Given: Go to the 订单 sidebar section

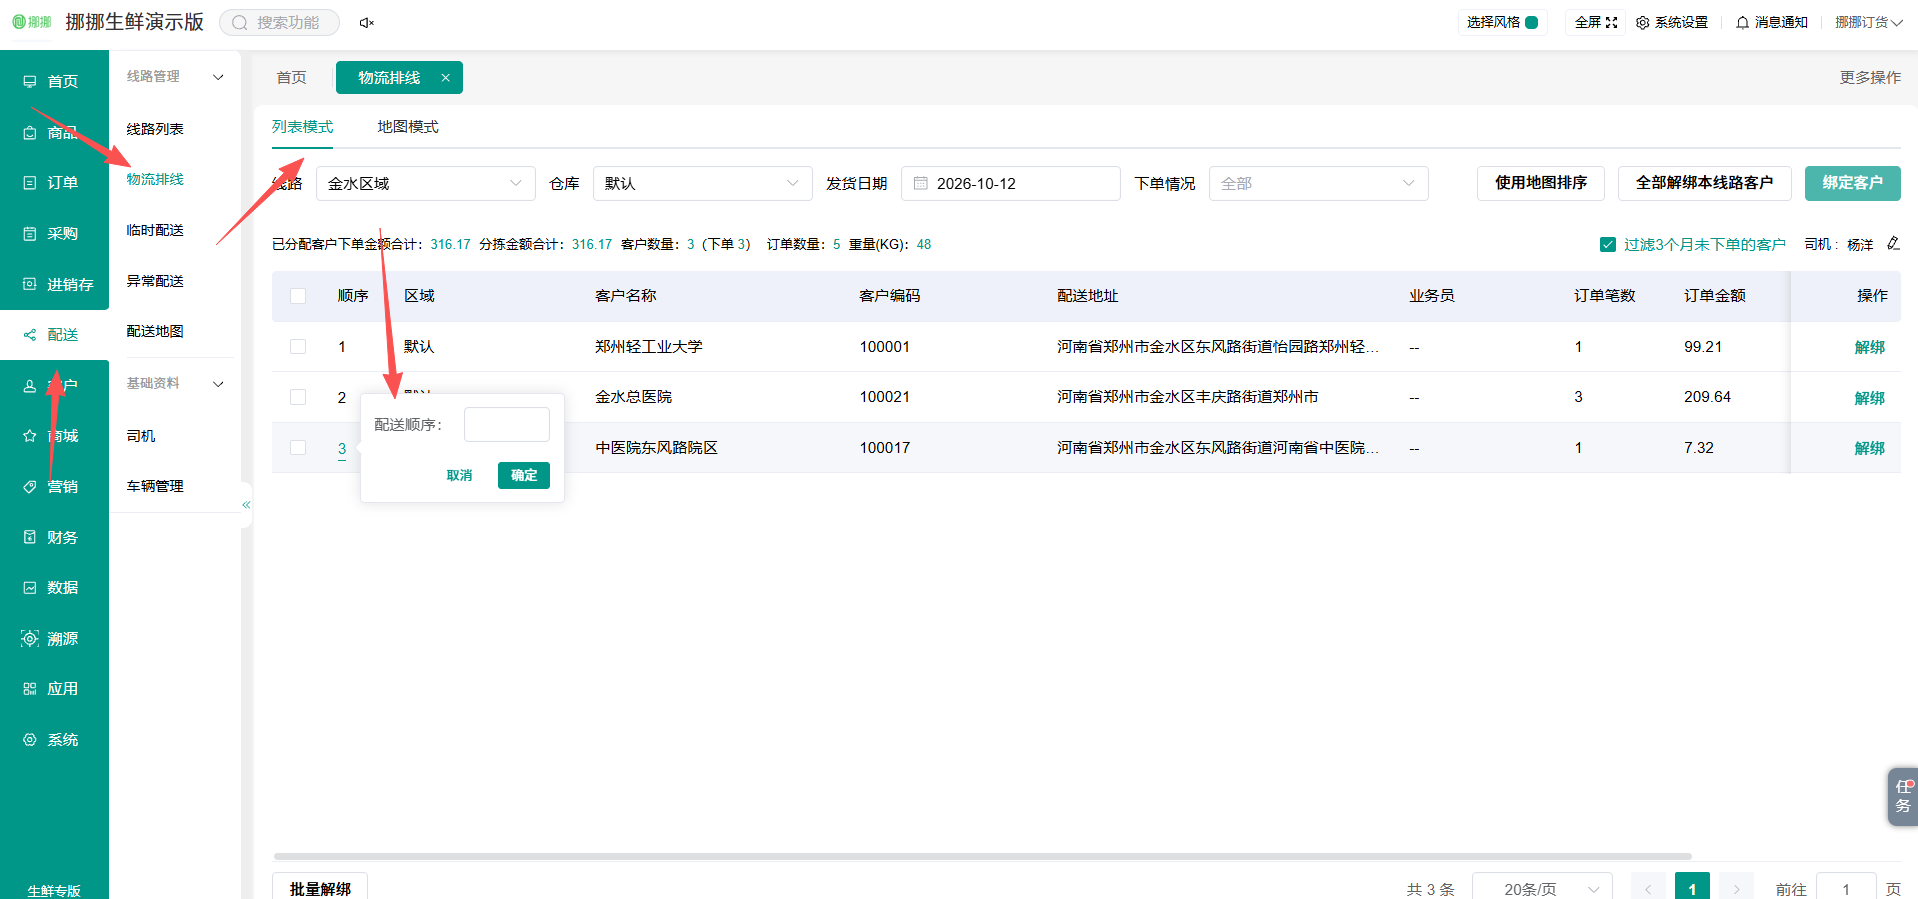Looking at the screenshot, I should (x=54, y=183).
